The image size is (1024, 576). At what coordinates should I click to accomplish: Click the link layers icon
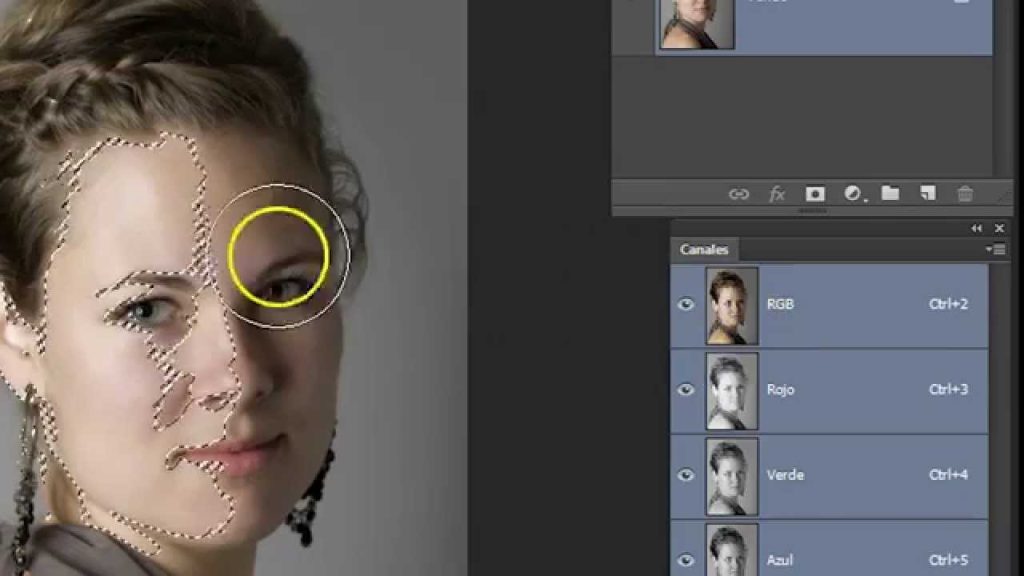coord(738,194)
